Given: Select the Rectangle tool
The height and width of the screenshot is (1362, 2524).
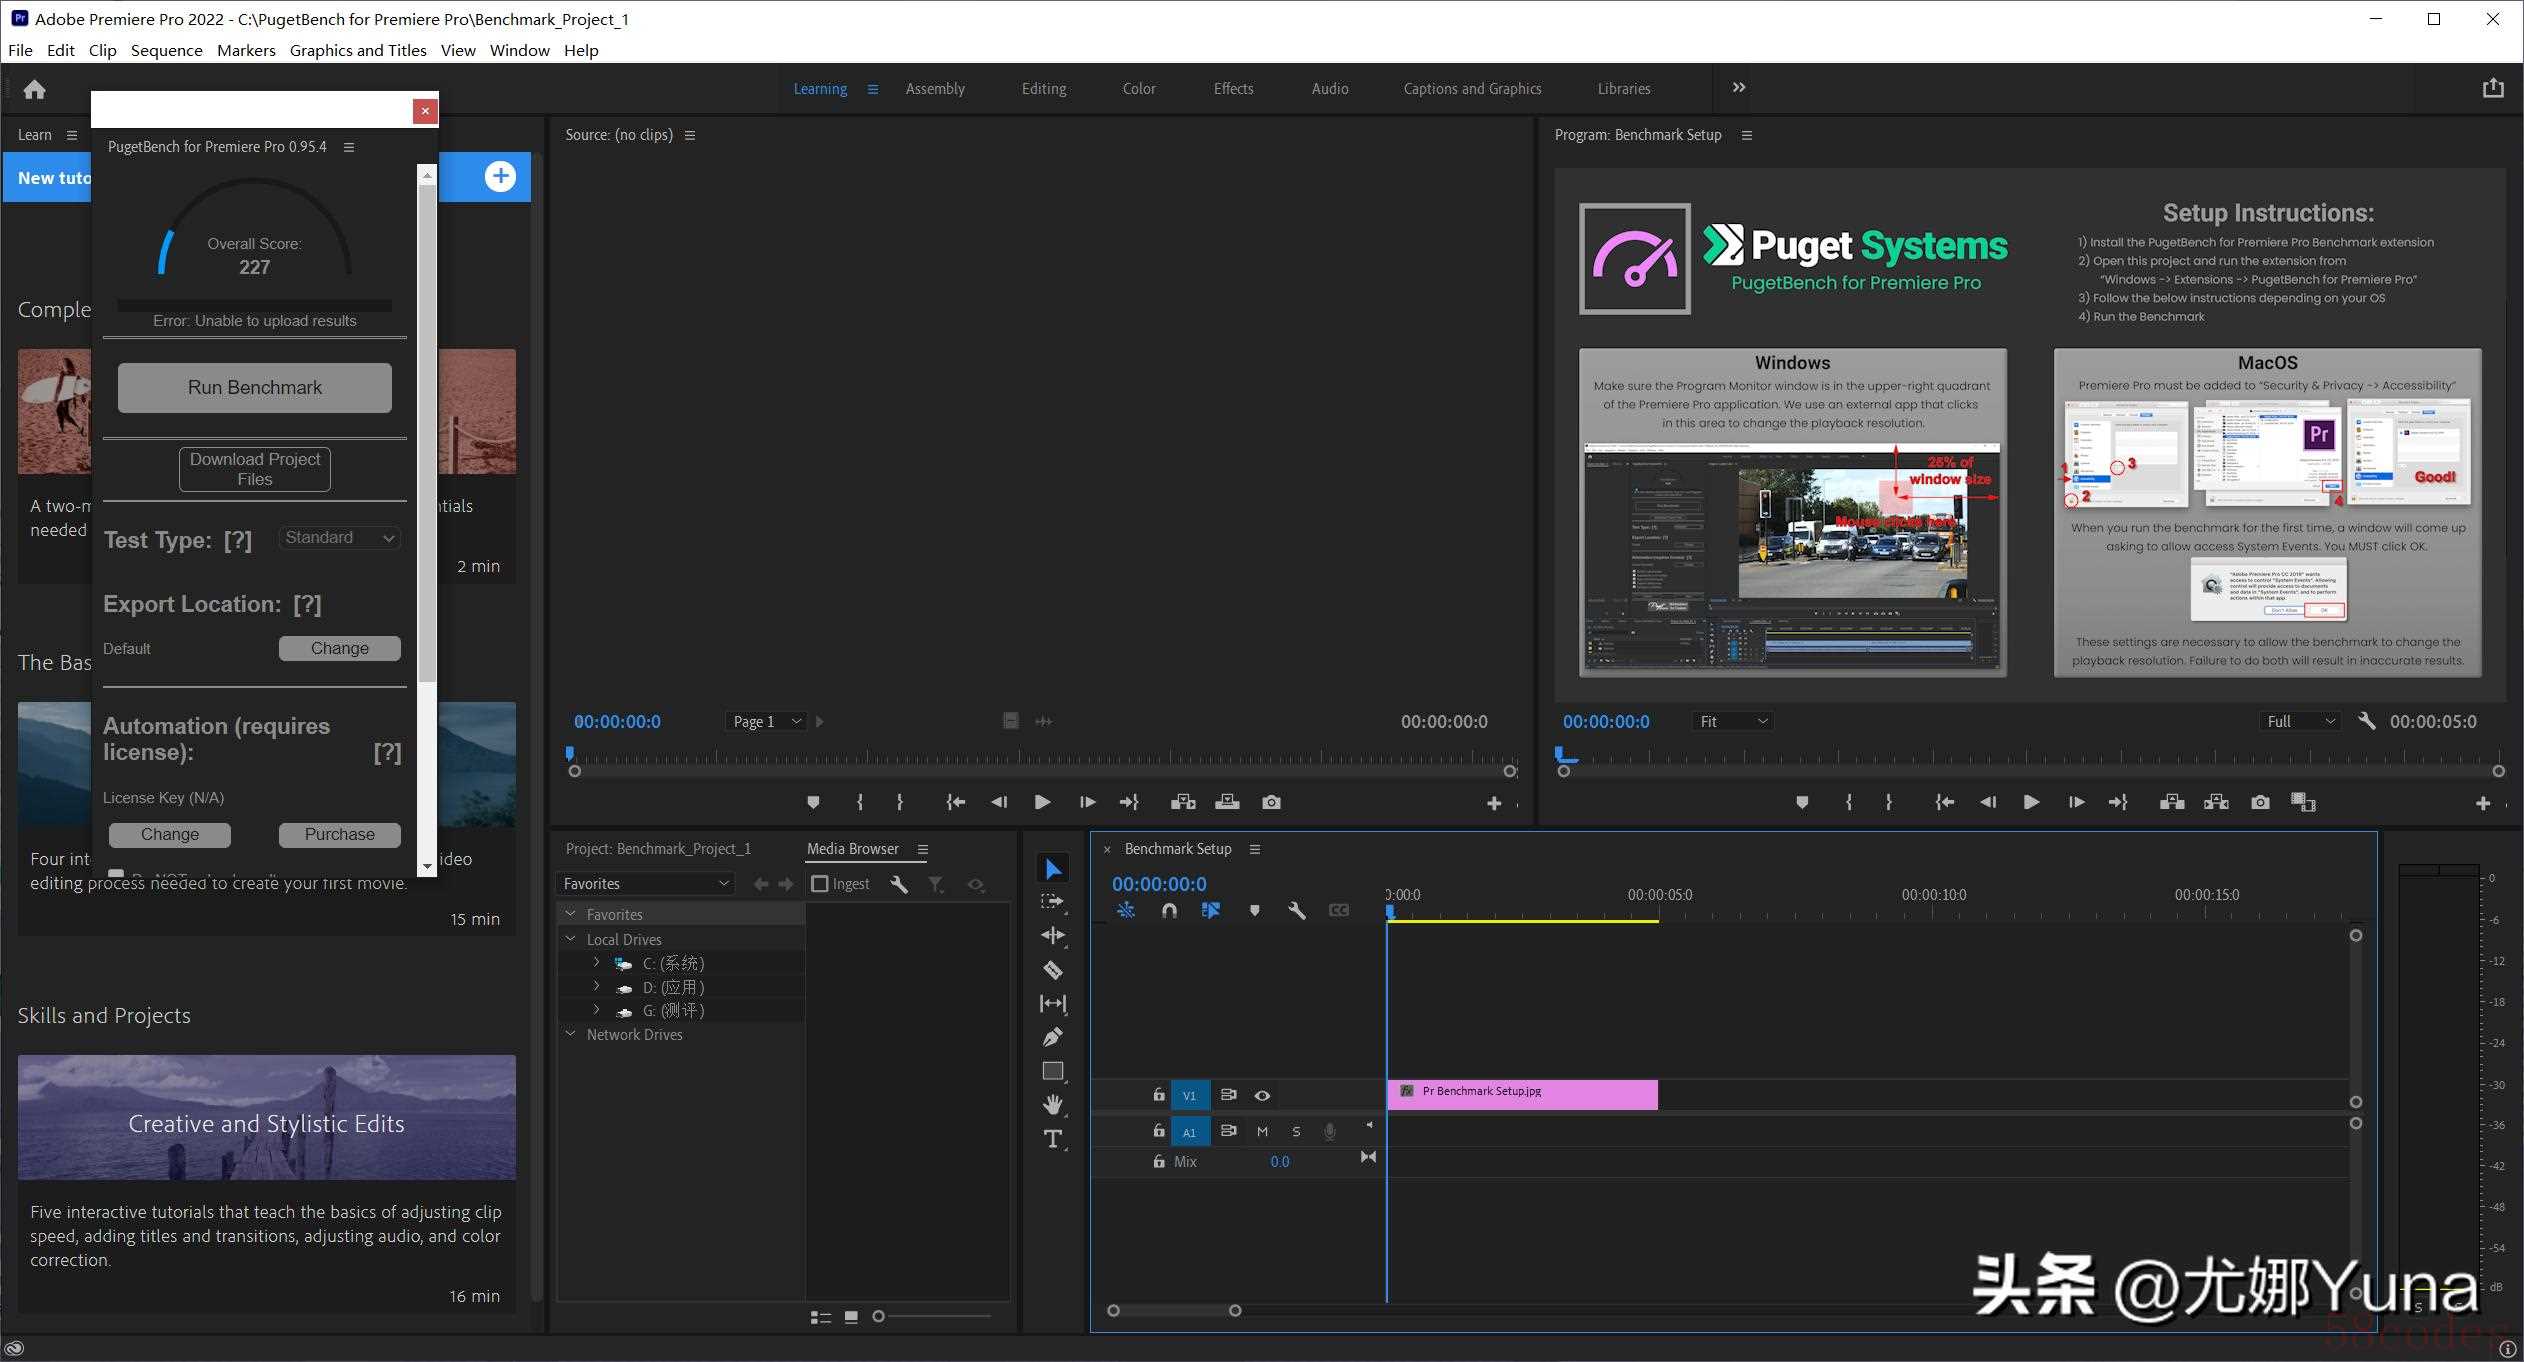Looking at the screenshot, I should (x=1053, y=1071).
